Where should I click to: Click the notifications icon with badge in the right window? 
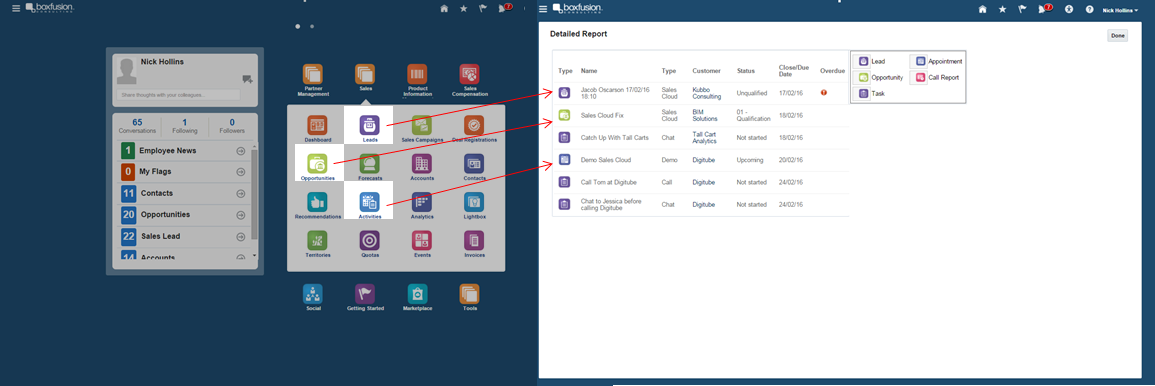[x=1045, y=9]
